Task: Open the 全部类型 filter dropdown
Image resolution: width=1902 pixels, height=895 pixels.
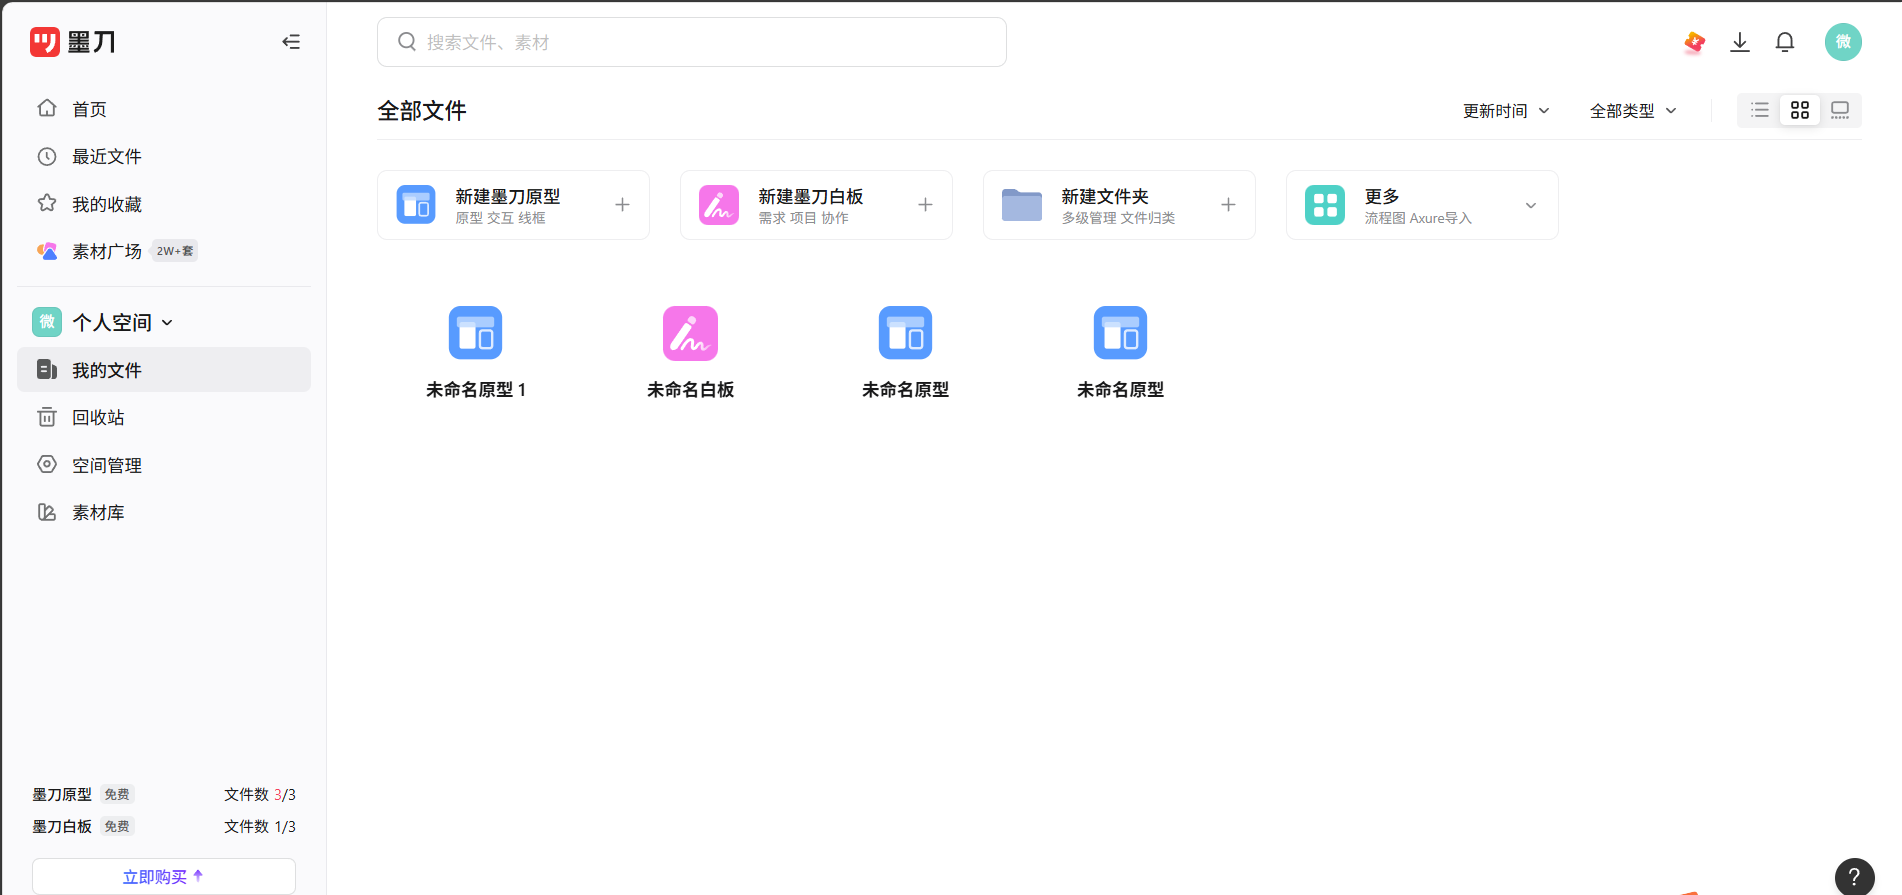Action: click(1632, 111)
